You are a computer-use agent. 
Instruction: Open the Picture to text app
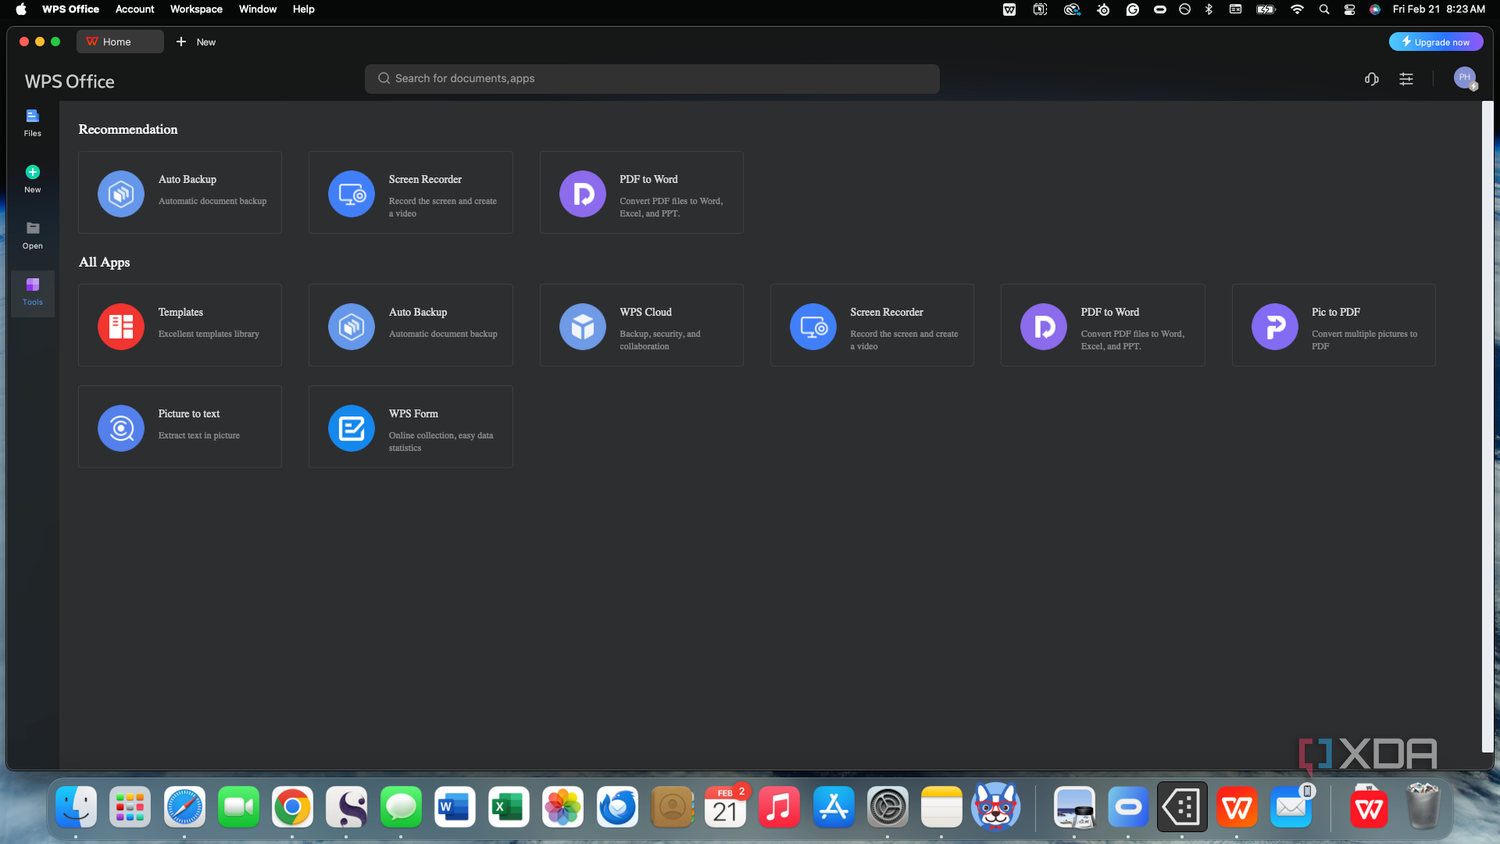(x=180, y=427)
